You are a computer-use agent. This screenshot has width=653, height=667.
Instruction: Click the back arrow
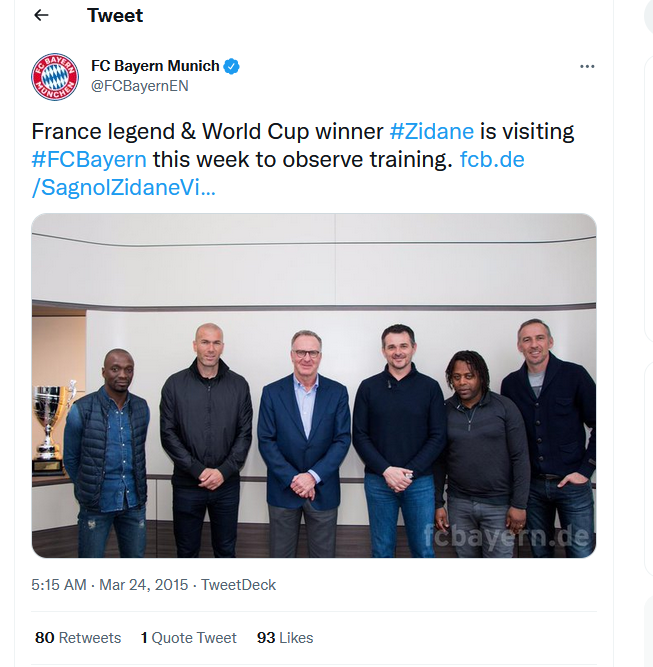click(x=41, y=16)
